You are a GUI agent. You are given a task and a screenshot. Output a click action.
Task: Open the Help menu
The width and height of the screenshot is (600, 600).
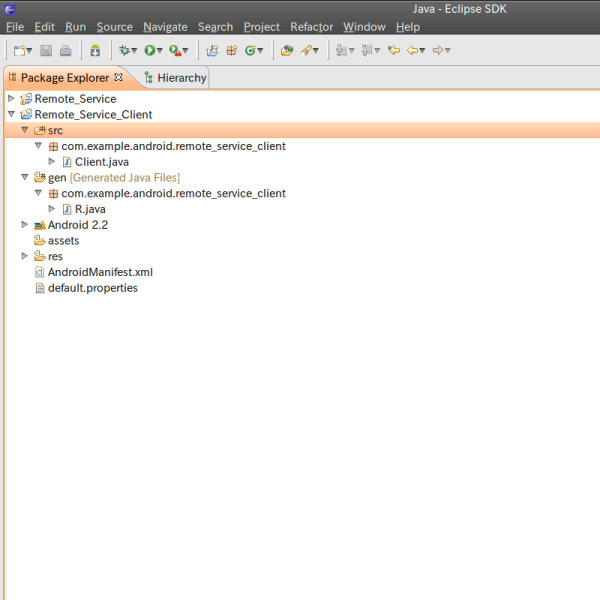pos(408,27)
